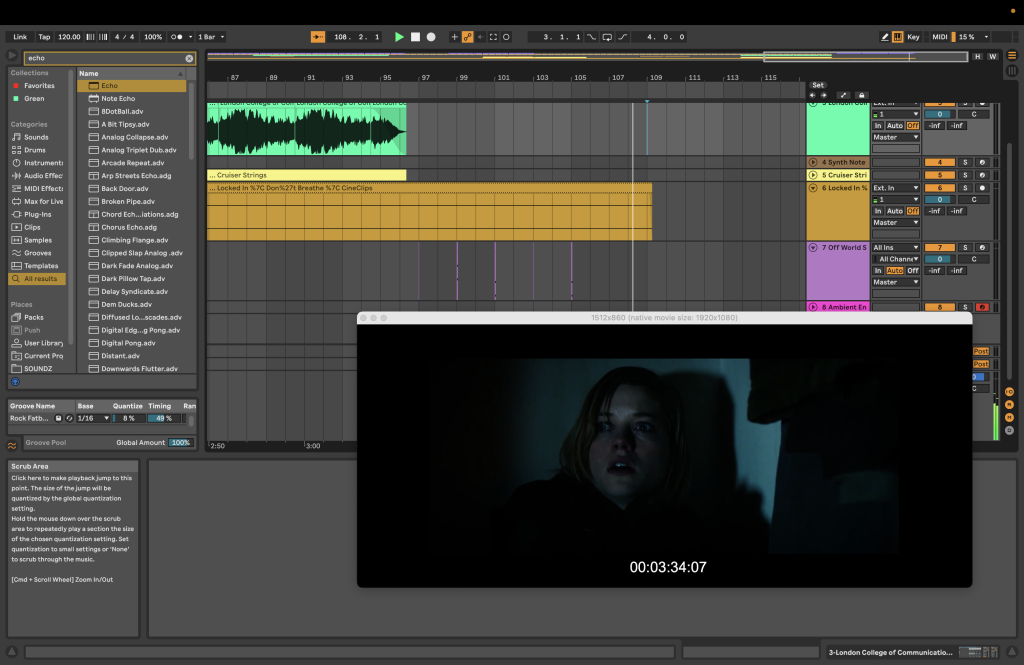The image size is (1024, 665).
Task: Toggle the computer MIDI keyboard icon
Action: click(898, 37)
